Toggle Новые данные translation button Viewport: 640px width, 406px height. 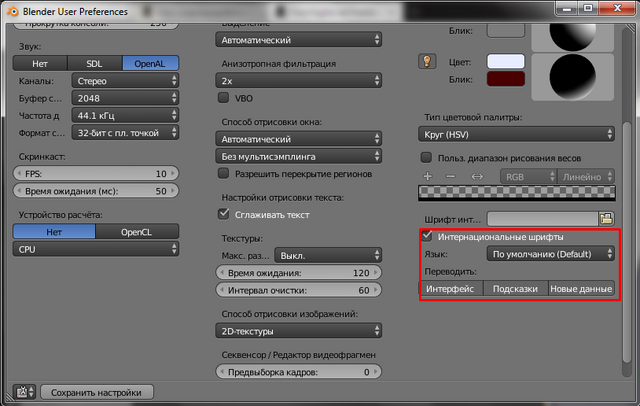(x=581, y=288)
